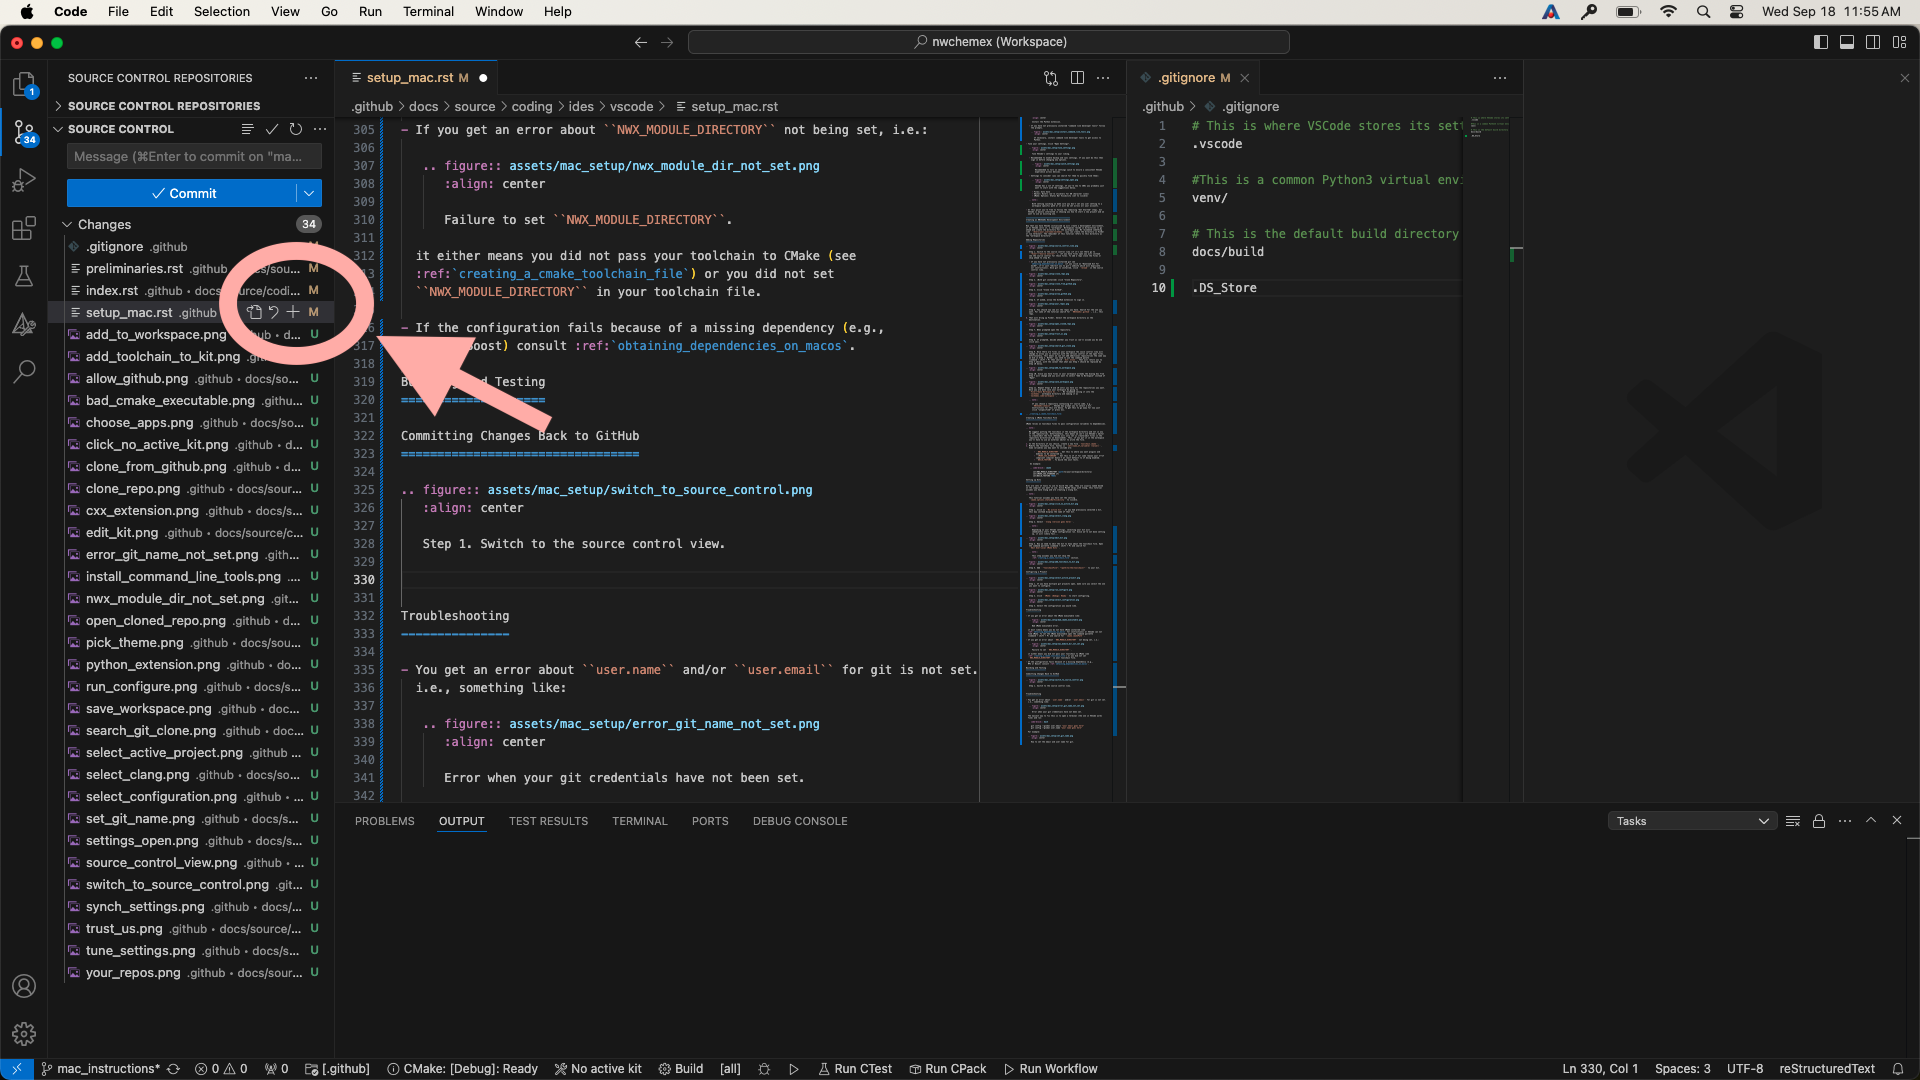
Task: Open the Run and Debug view
Action: (x=24, y=180)
